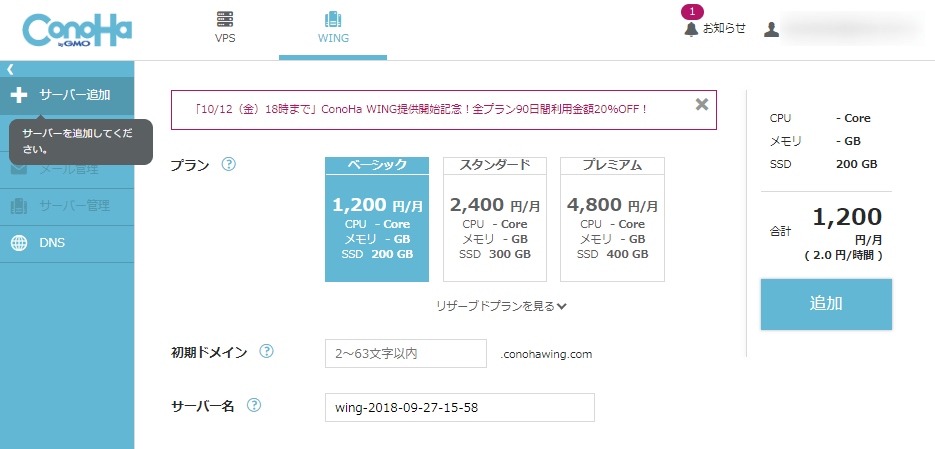Image resolution: width=935 pixels, height=449 pixels.
Task: Click the SSD 200 GB summary row
Action: 823,165
